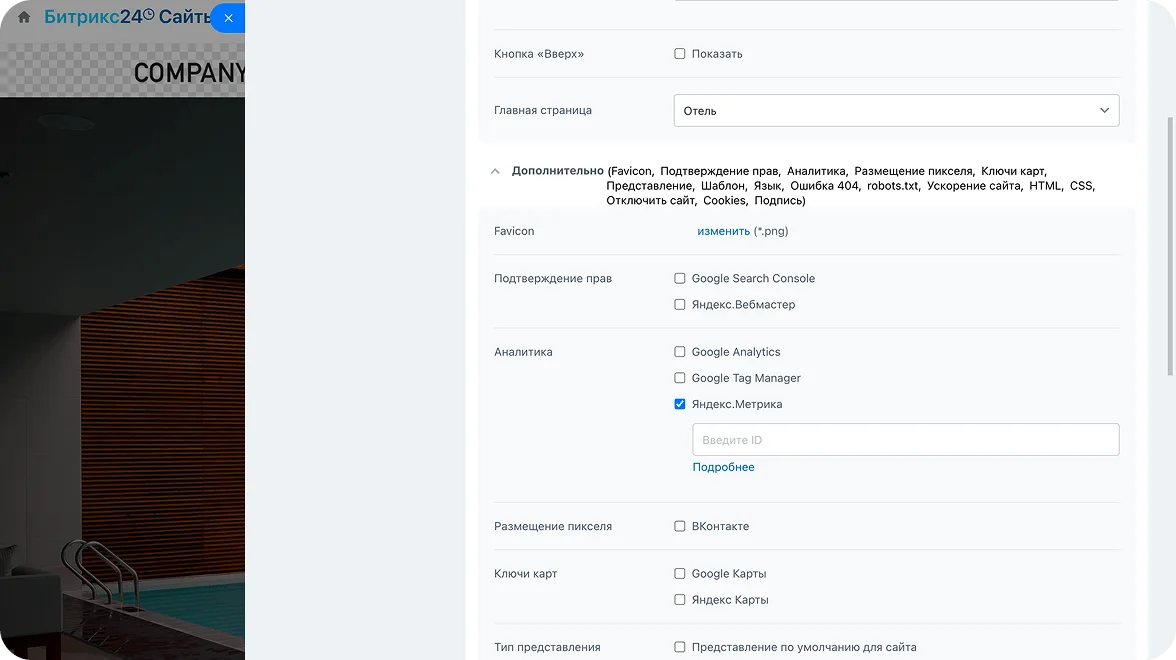Jump to Ключи карт in section list
Image resolution: width=1176 pixels, height=660 pixels.
[1014, 171]
